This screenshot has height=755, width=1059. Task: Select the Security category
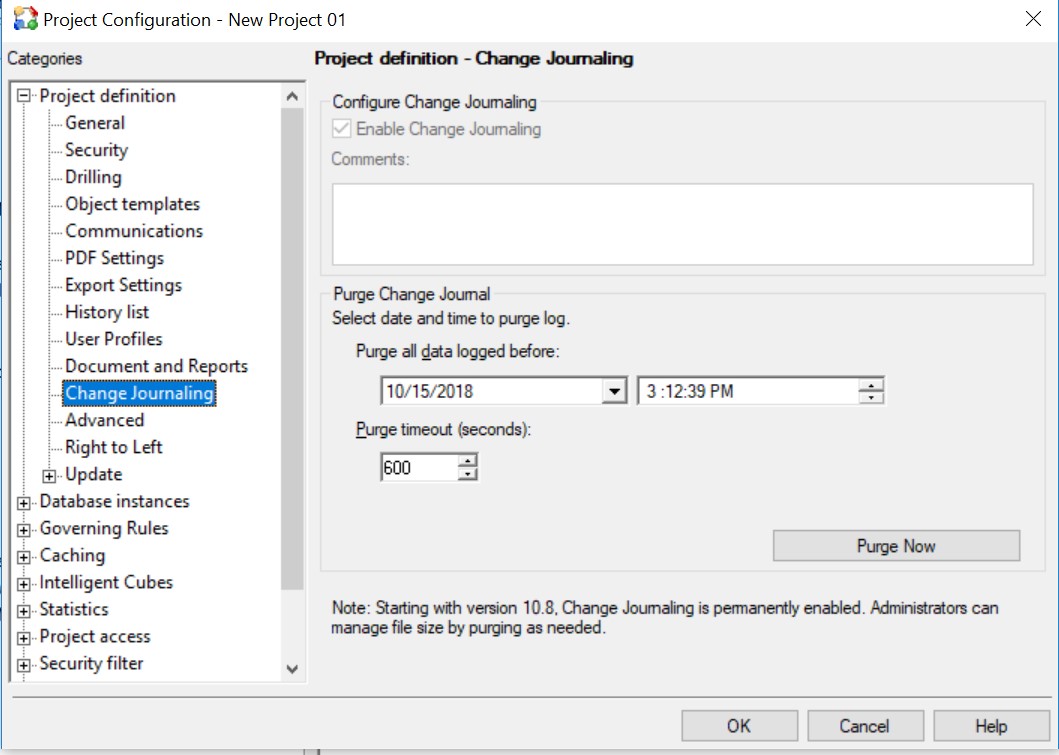pos(95,149)
